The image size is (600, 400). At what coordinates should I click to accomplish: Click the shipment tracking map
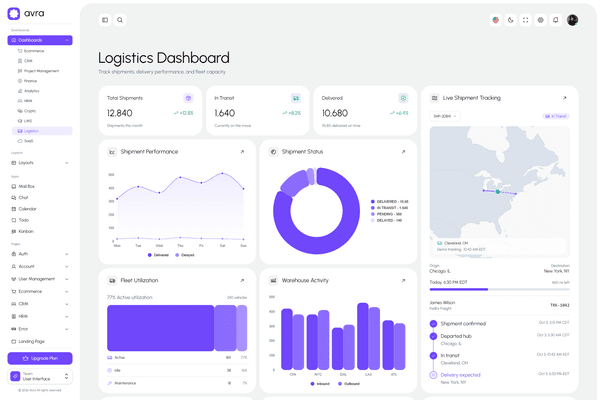pos(499,191)
